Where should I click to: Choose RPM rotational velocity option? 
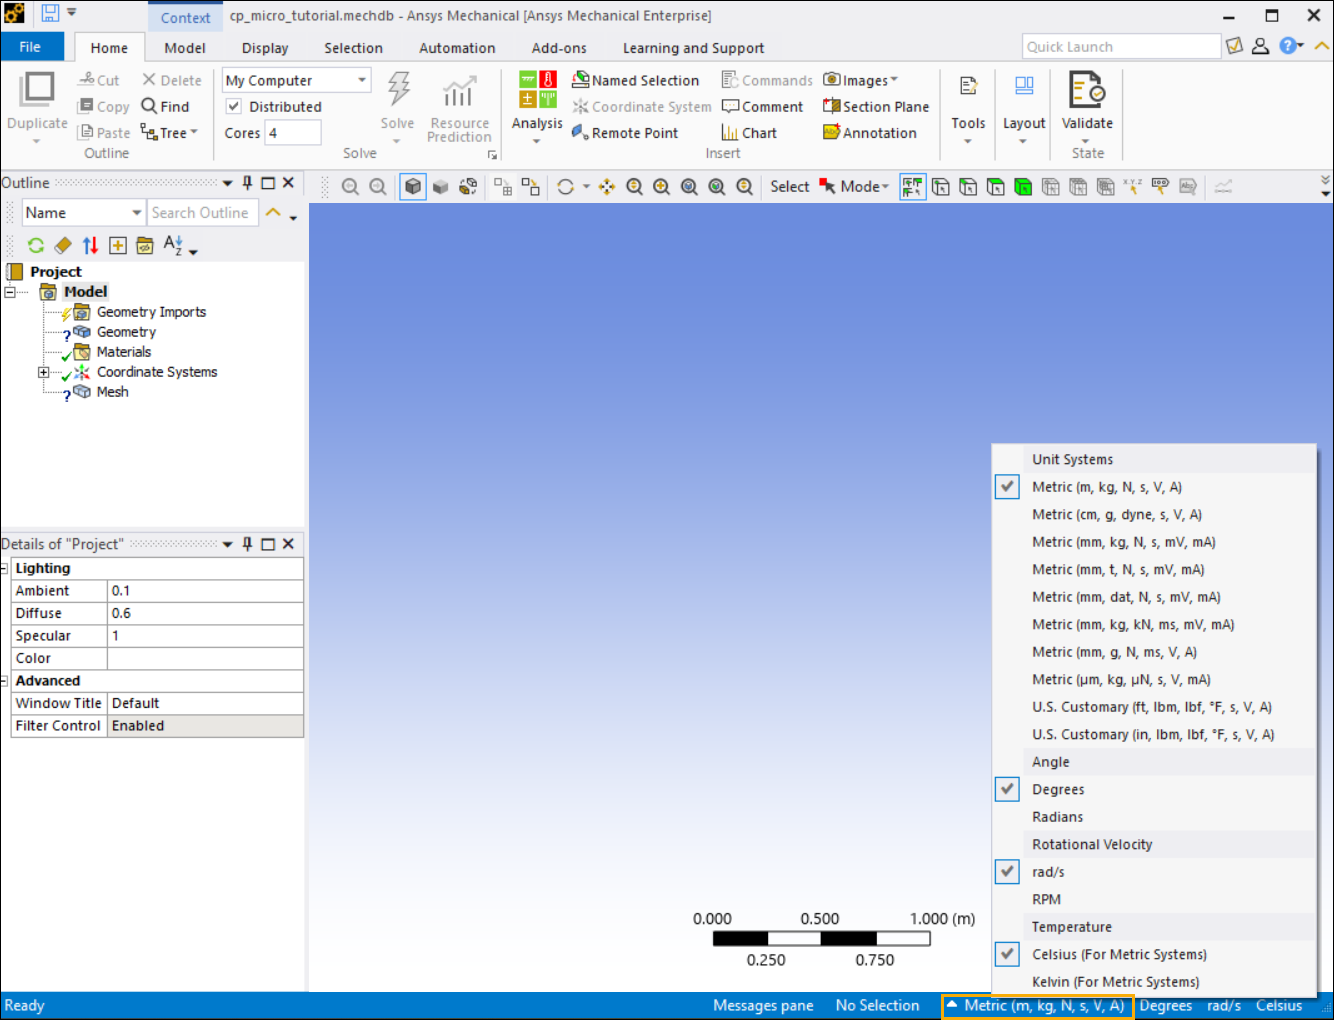(1046, 899)
